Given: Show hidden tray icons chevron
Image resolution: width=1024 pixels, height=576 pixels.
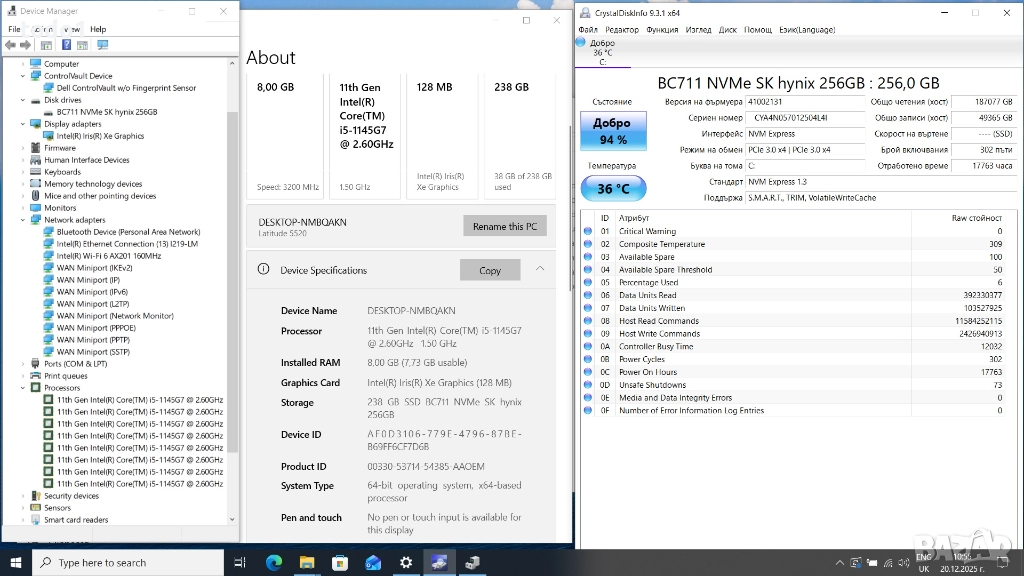Looking at the screenshot, I should (x=839, y=562).
